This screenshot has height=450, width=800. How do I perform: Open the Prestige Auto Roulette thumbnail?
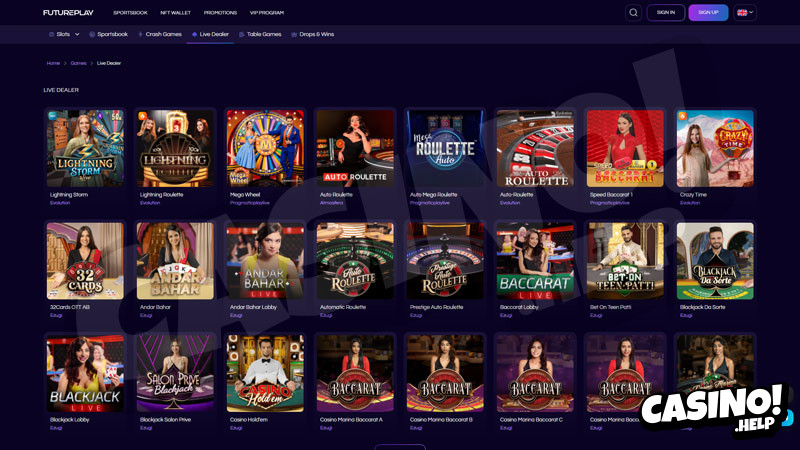[445, 261]
